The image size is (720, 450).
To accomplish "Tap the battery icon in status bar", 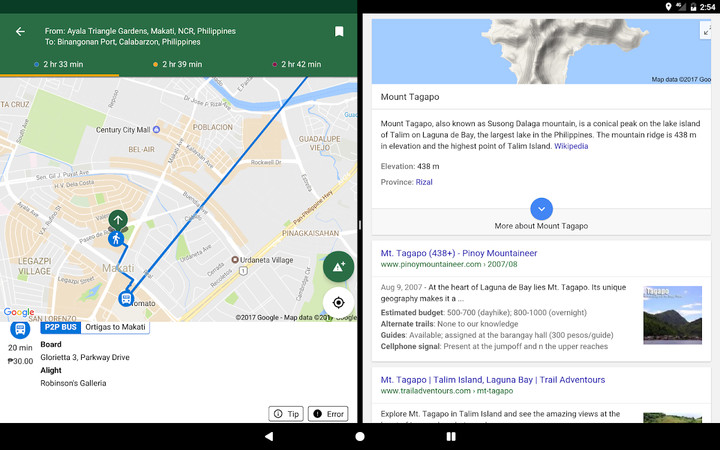I will [x=693, y=6].
